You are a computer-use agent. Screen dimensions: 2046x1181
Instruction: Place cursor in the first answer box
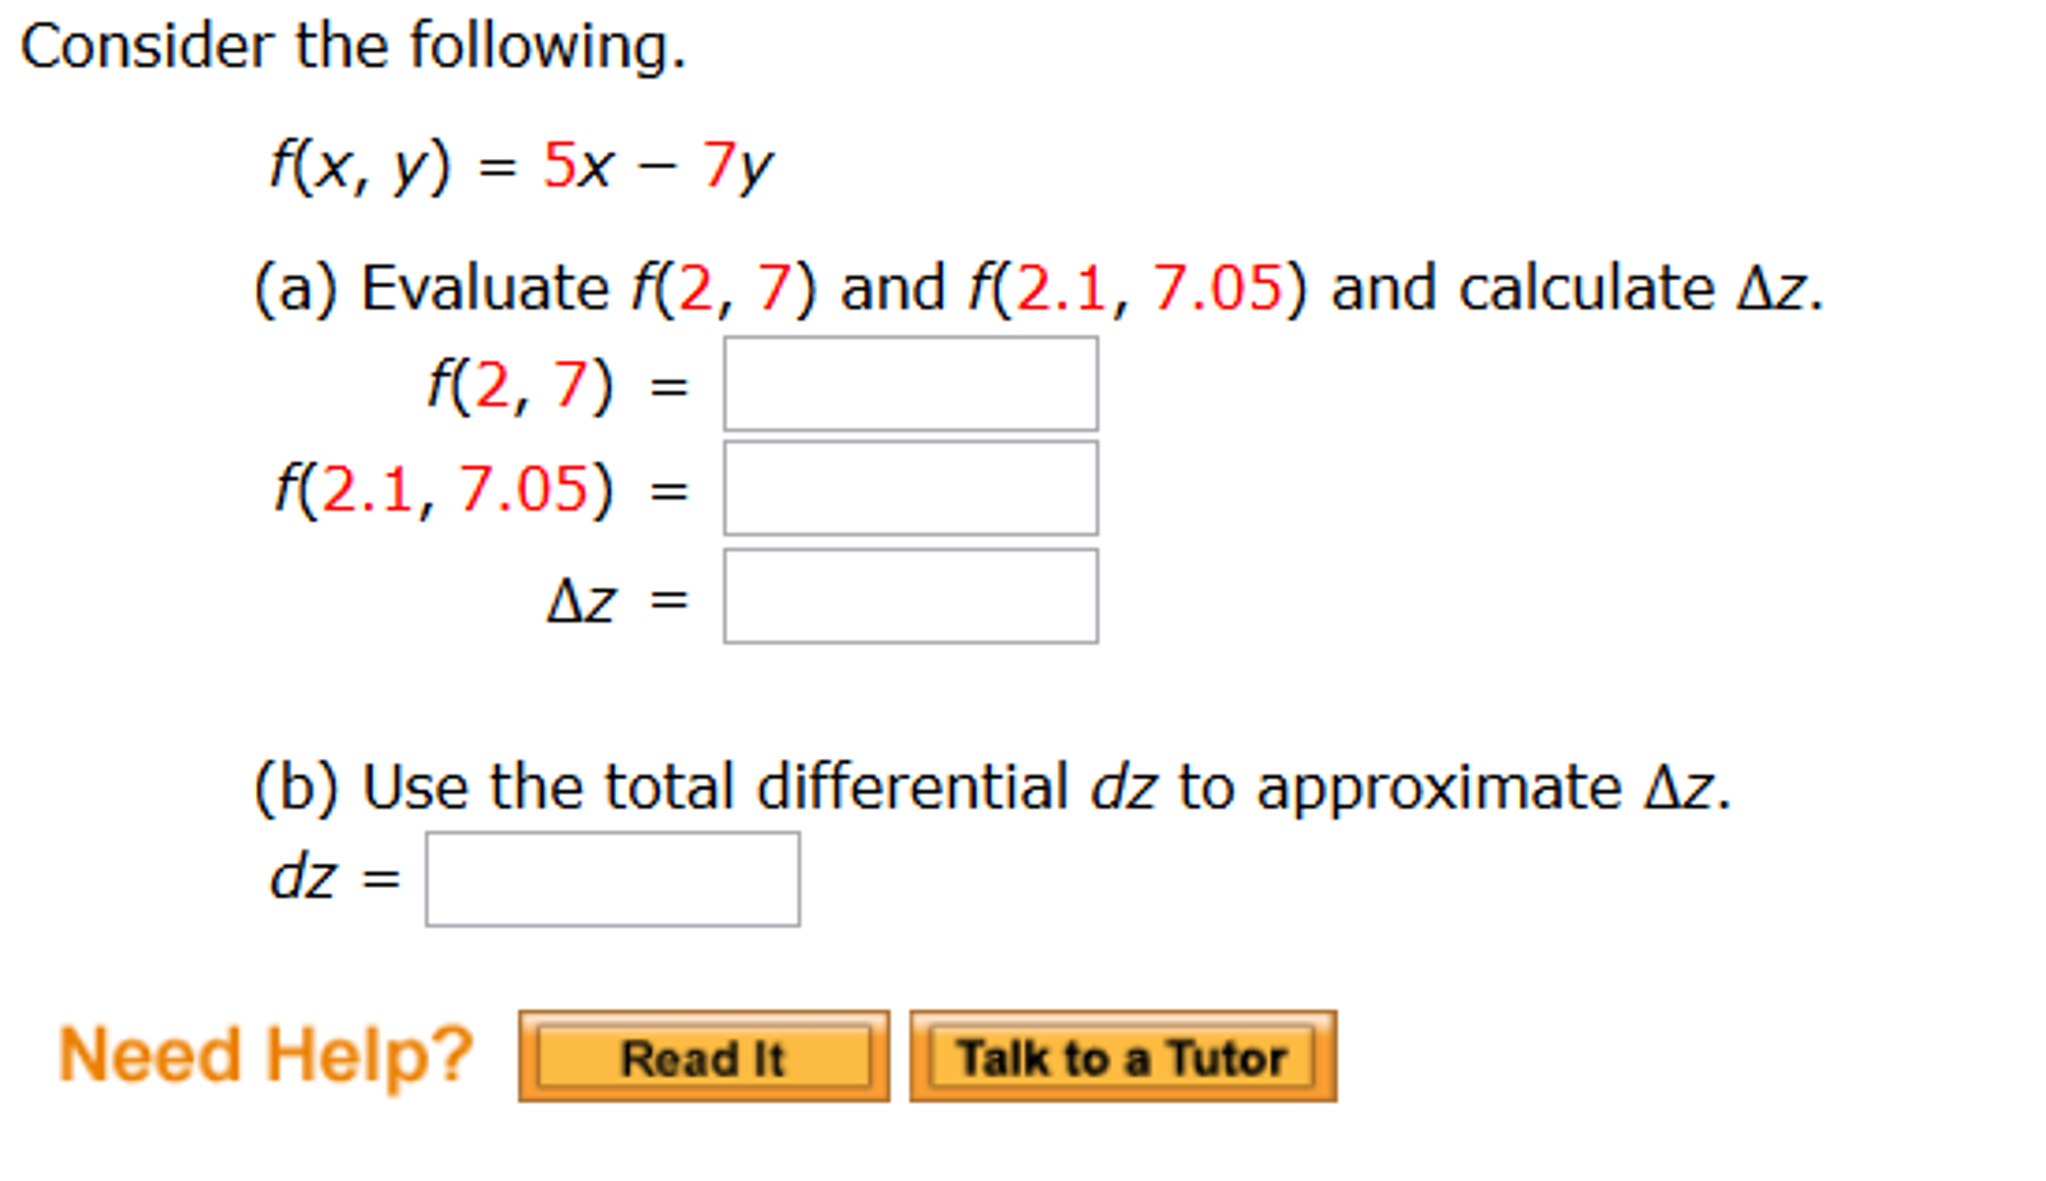(910, 385)
